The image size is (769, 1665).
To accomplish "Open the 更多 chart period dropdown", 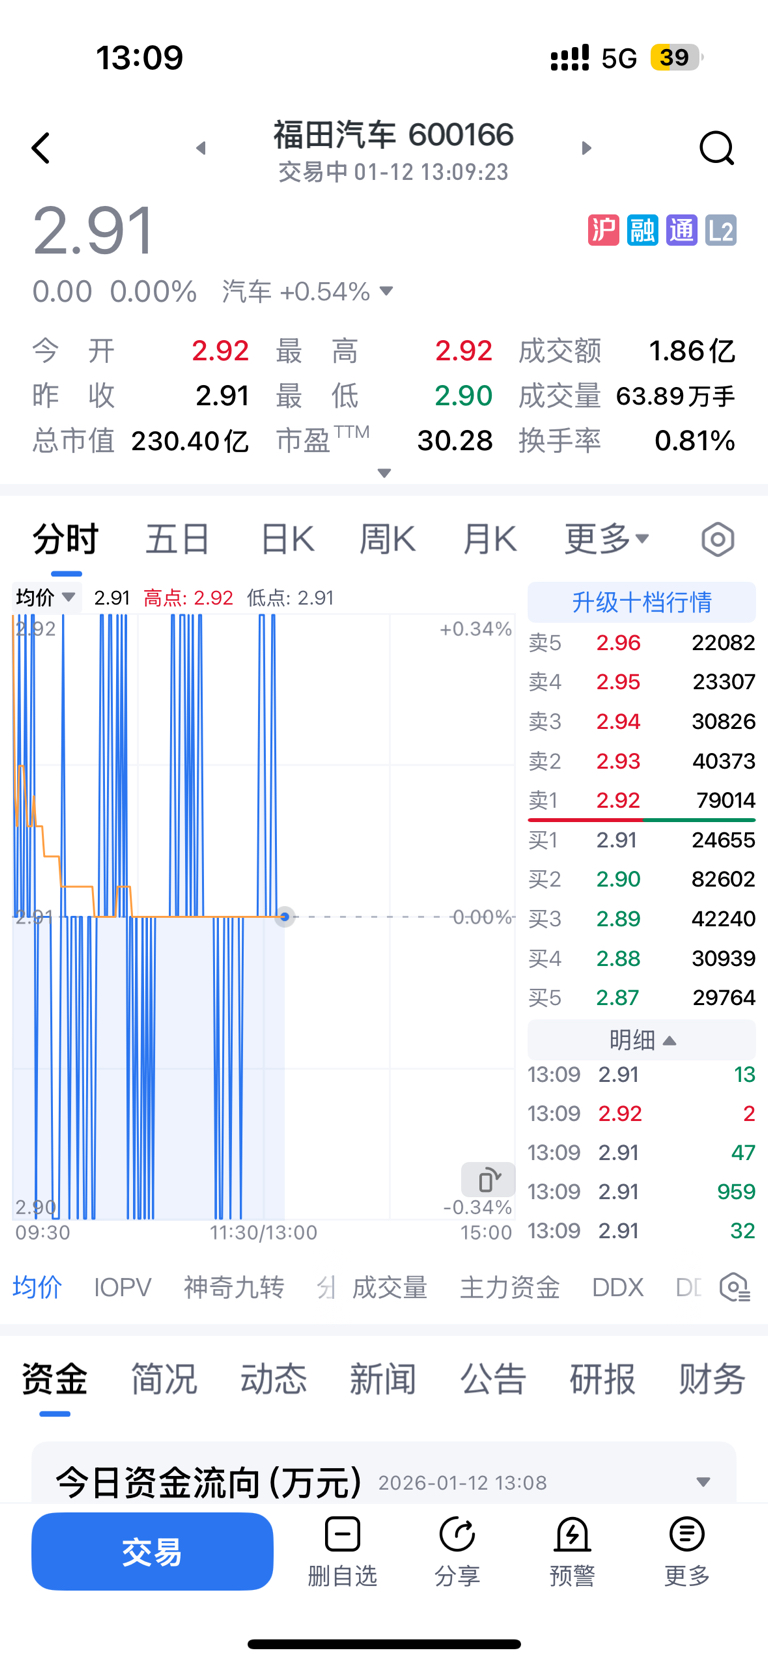I will 607,540.
